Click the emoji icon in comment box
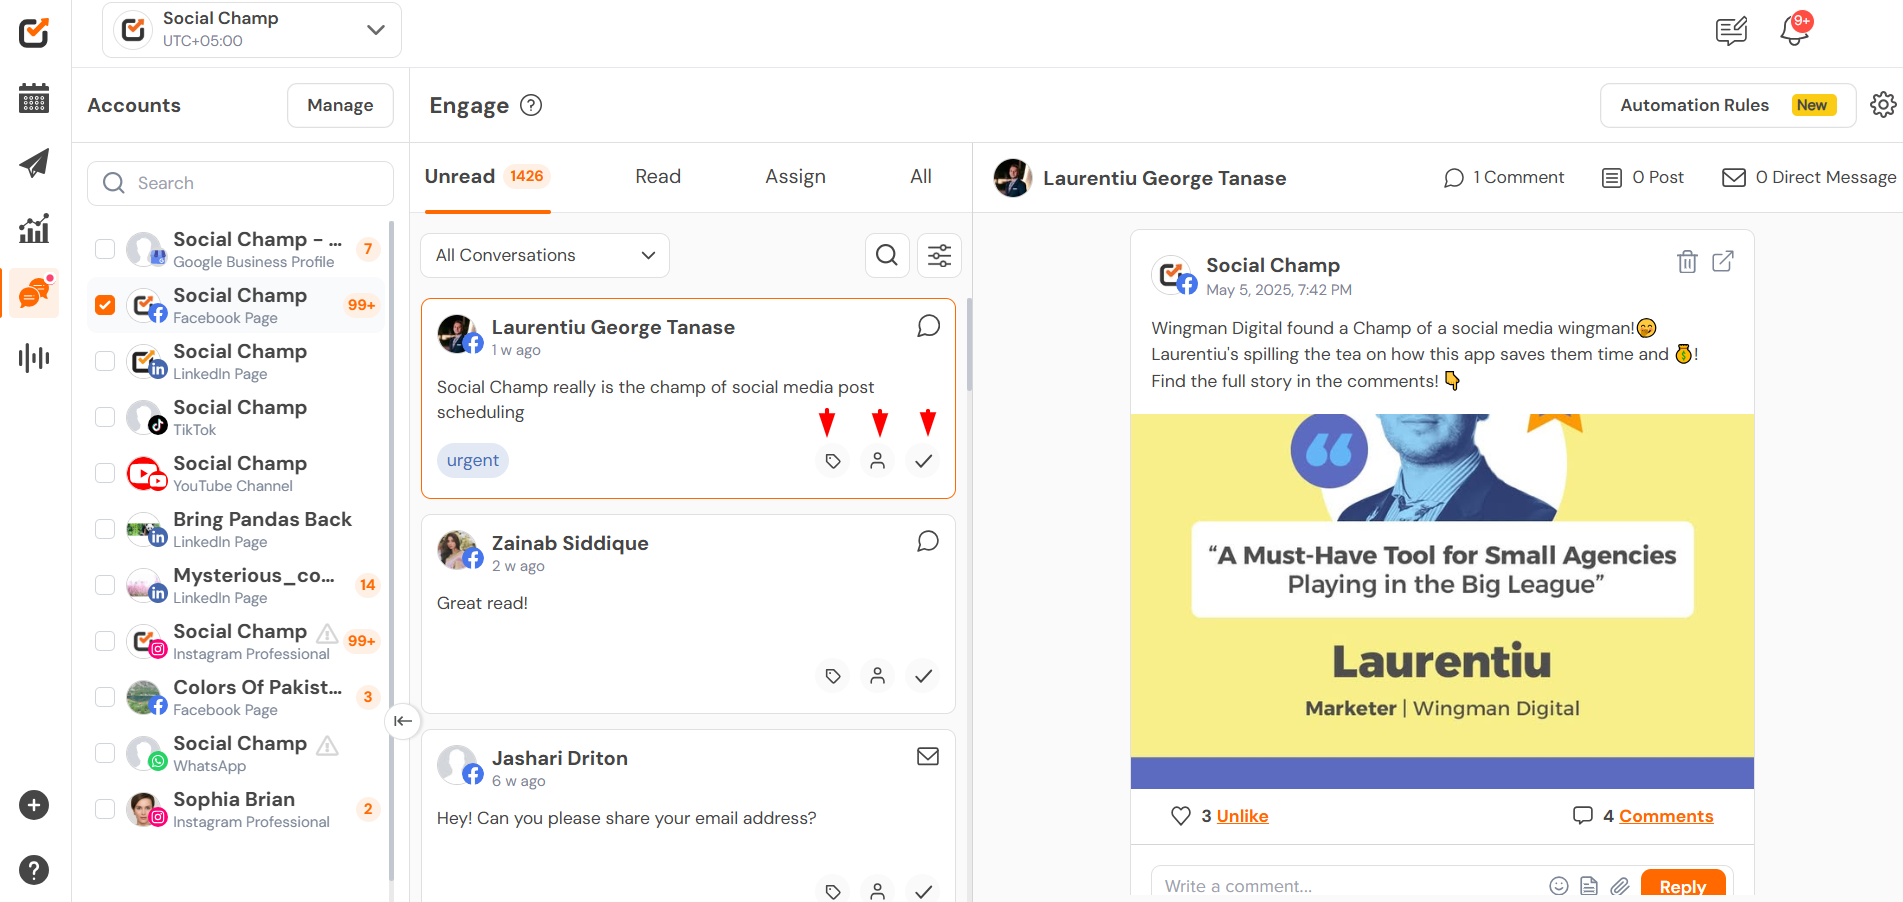1903x902 pixels. (1558, 885)
